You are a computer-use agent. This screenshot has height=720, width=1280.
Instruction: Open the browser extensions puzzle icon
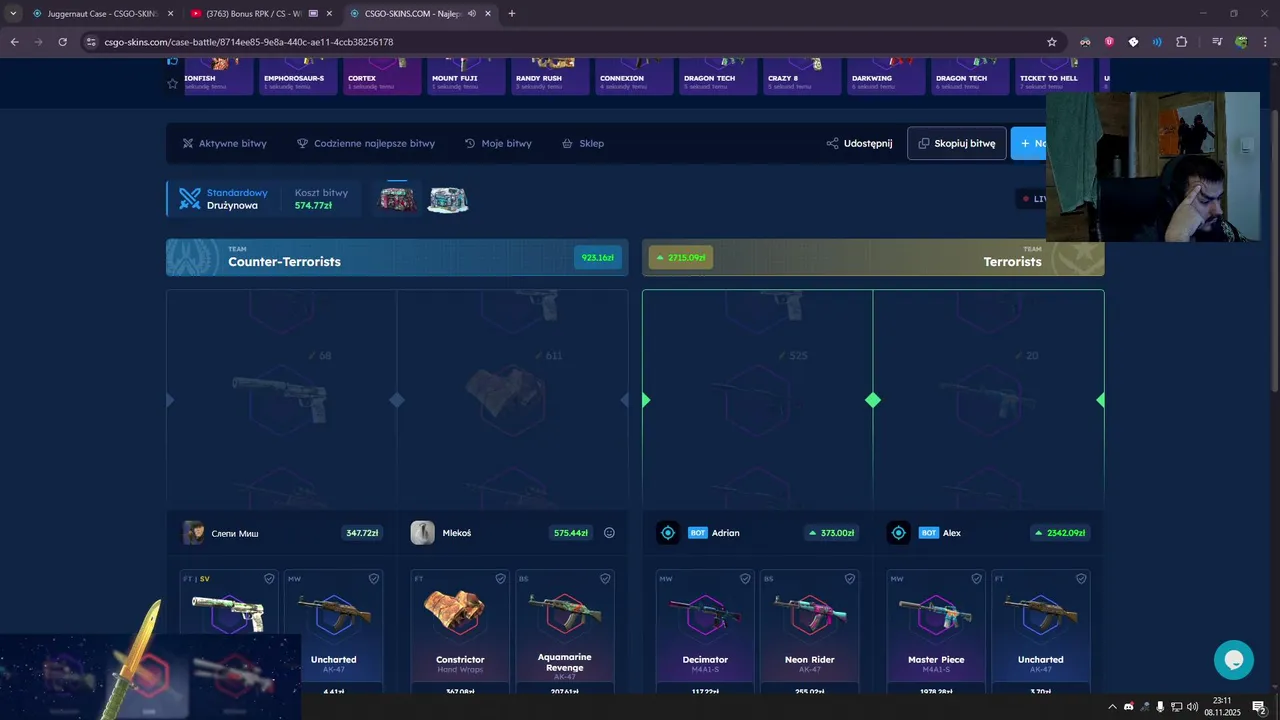(x=1181, y=42)
